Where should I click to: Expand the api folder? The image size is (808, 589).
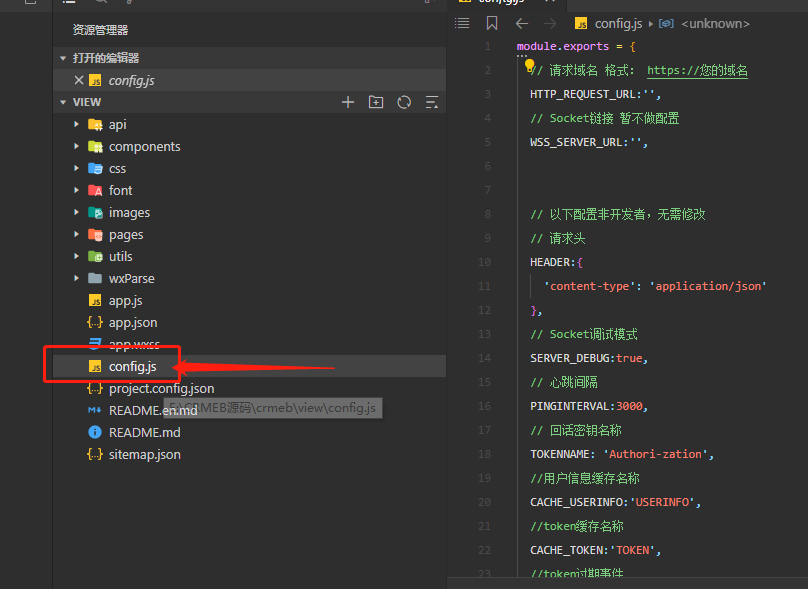click(76, 124)
